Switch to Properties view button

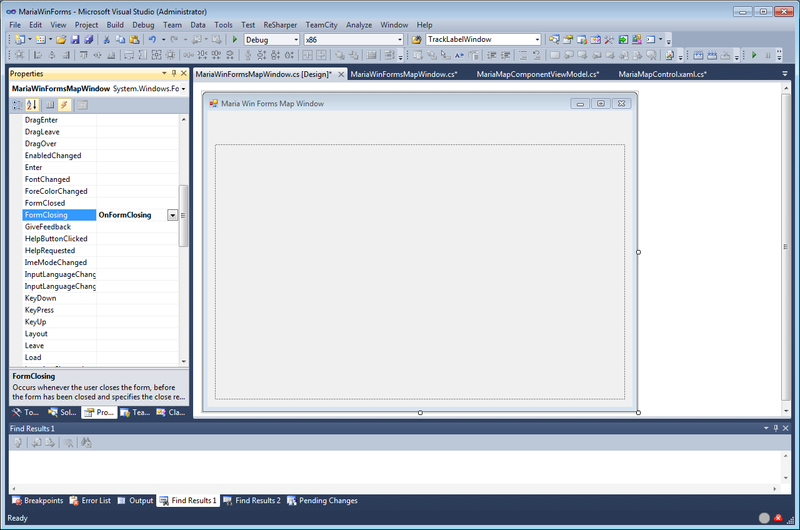click(50, 105)
